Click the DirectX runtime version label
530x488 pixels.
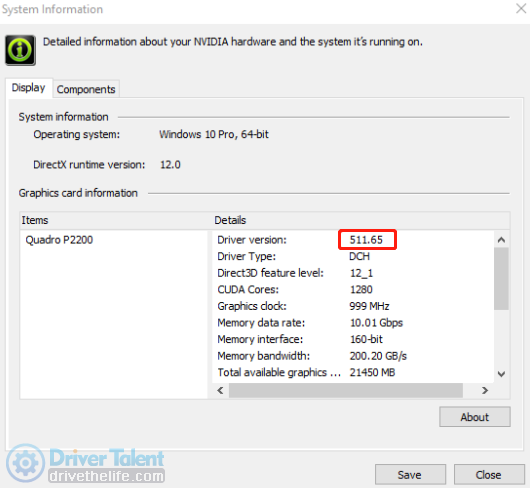89,165
